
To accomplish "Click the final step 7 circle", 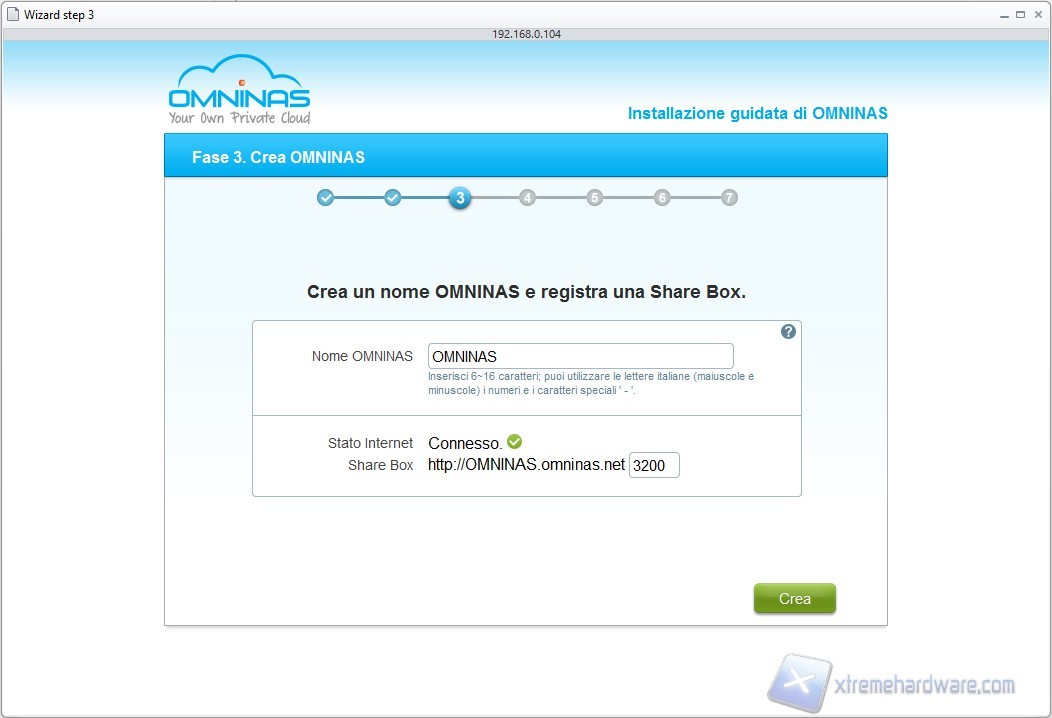I will [729, 198].
